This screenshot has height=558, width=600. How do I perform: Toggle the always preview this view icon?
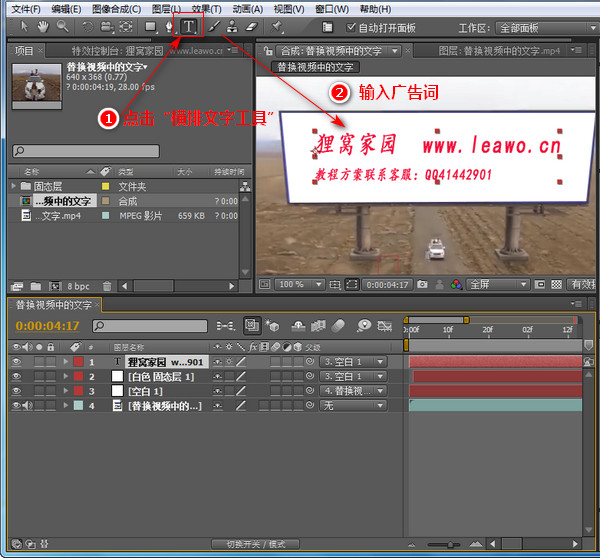tap(264, 284)
